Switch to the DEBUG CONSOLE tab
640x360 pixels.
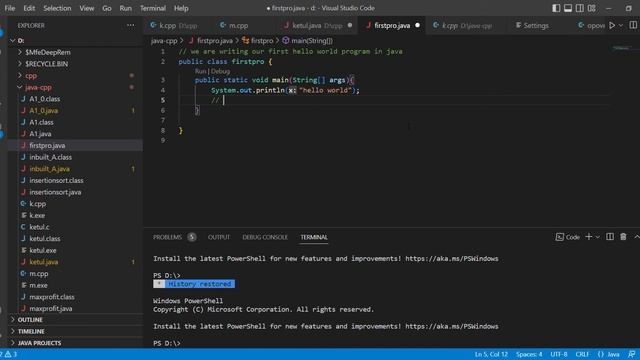tap(265, 237)
